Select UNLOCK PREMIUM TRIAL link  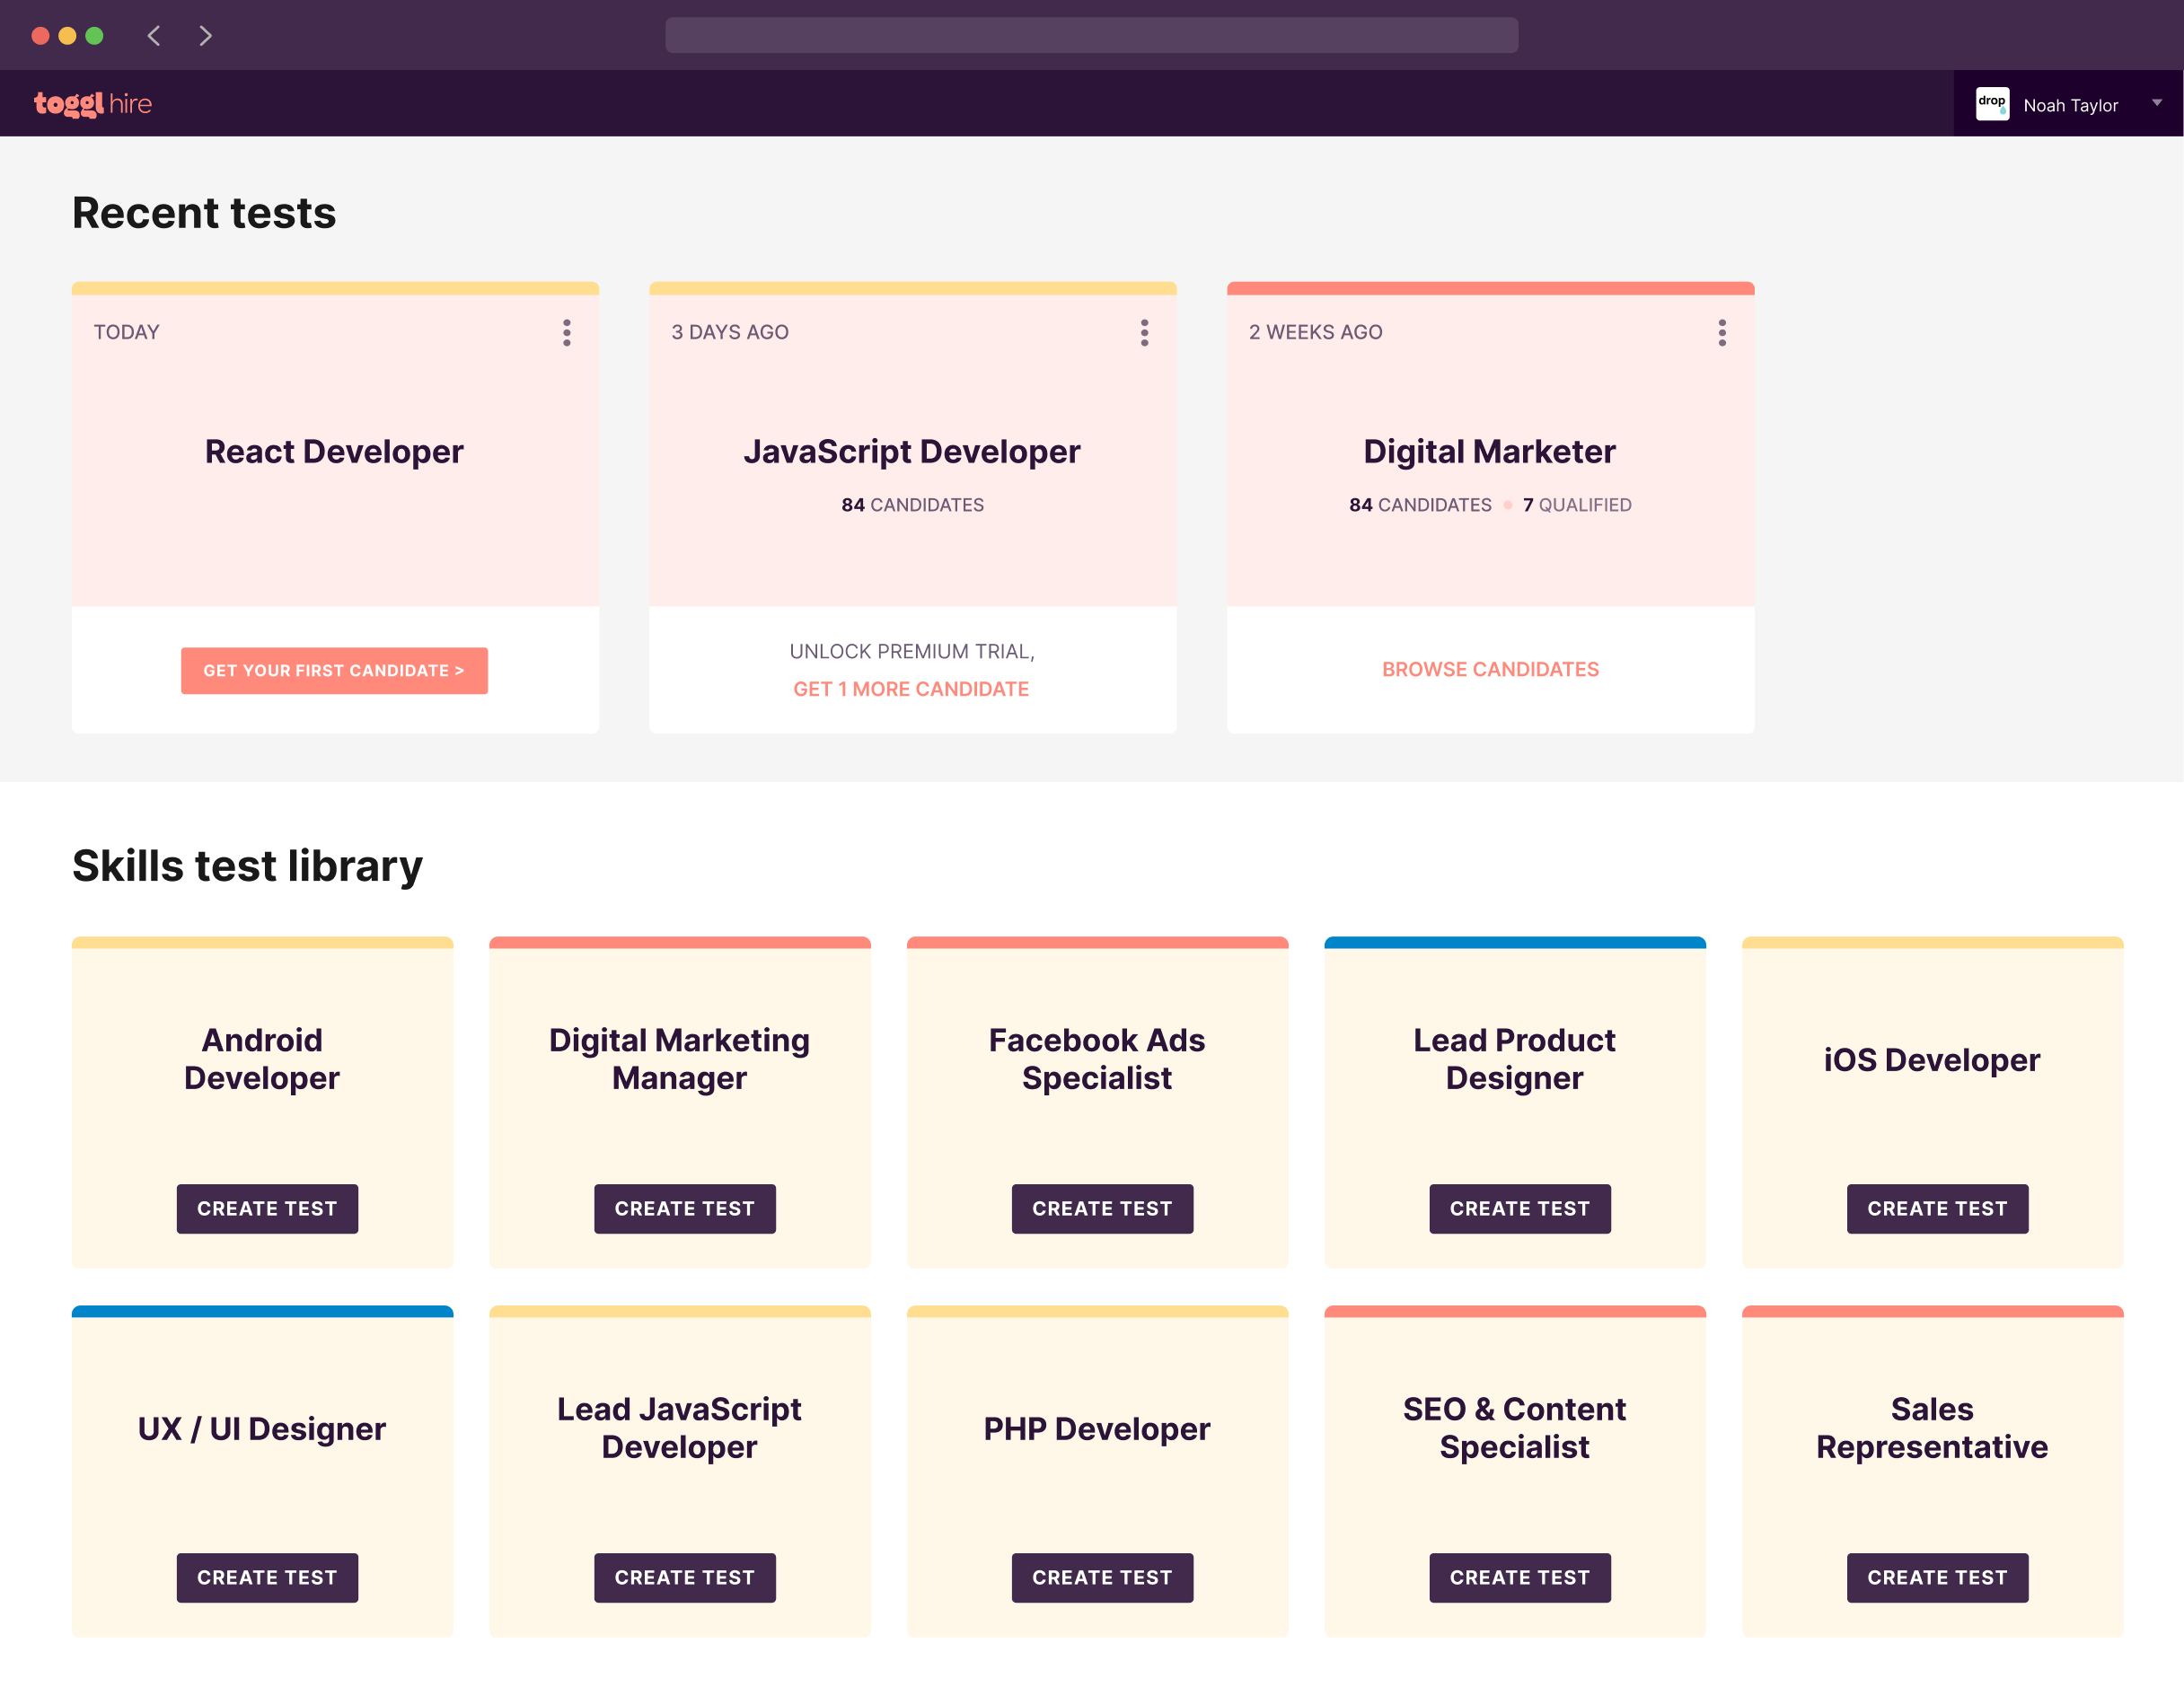[x=910, y=652]
